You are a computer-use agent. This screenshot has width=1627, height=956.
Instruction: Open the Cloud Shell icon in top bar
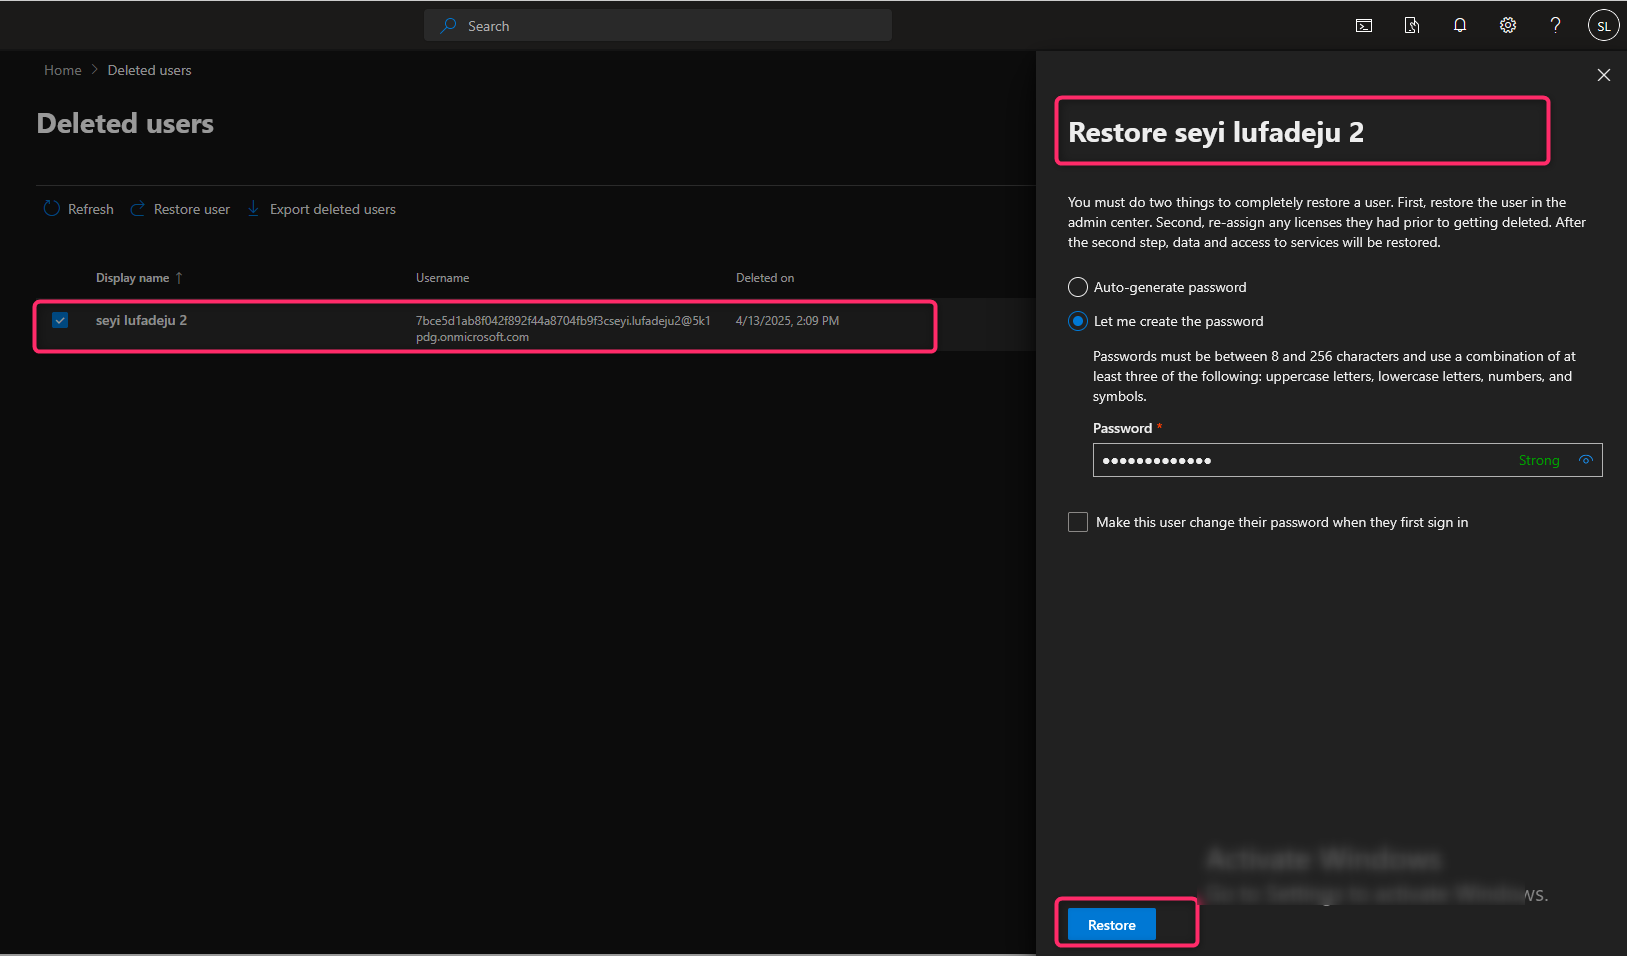tap(1364, 26)
